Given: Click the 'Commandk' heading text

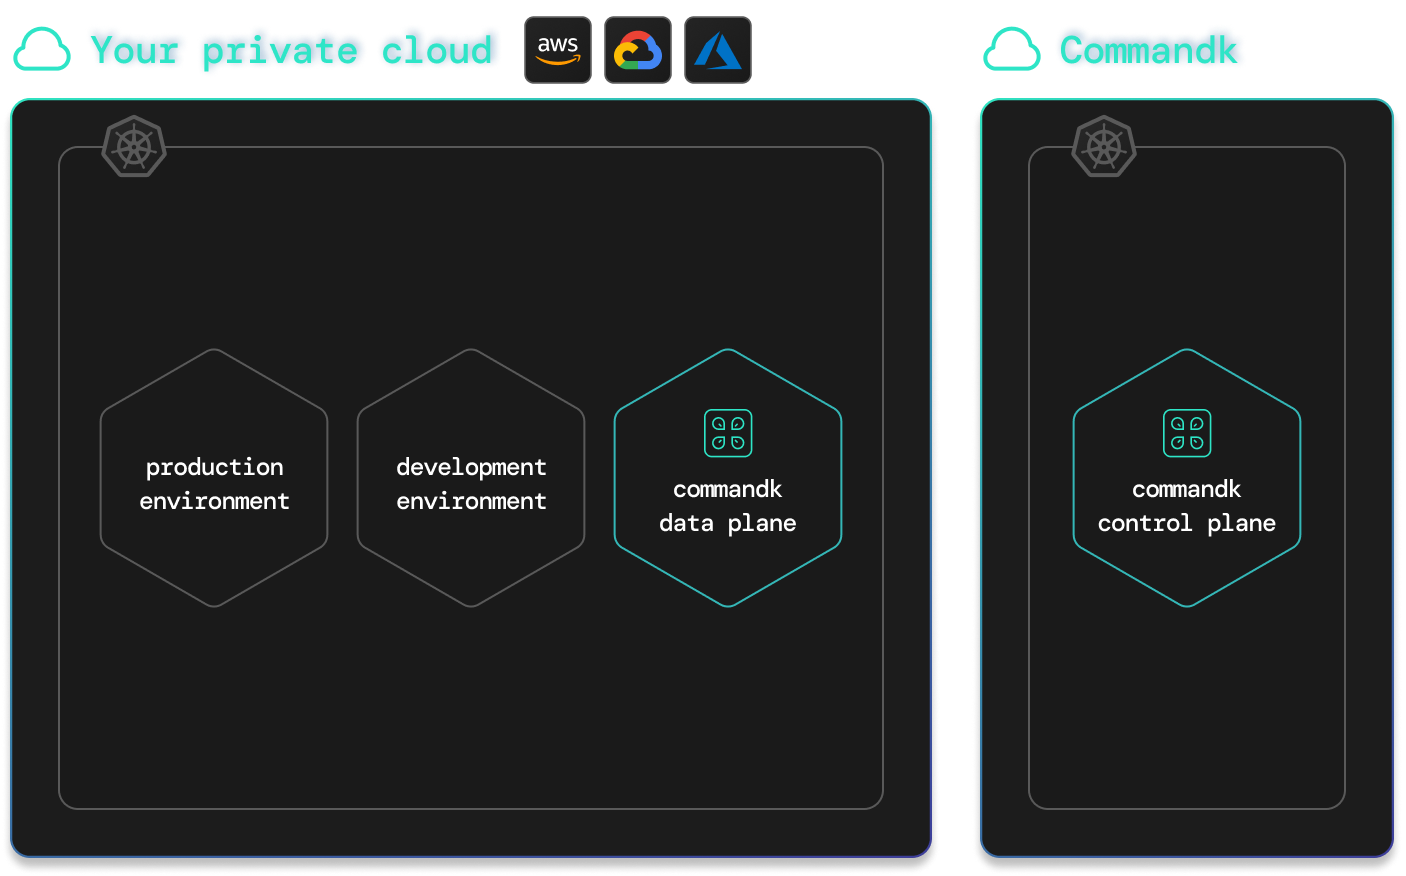Looking at the screenshot, I should [x=1149, y=50].
